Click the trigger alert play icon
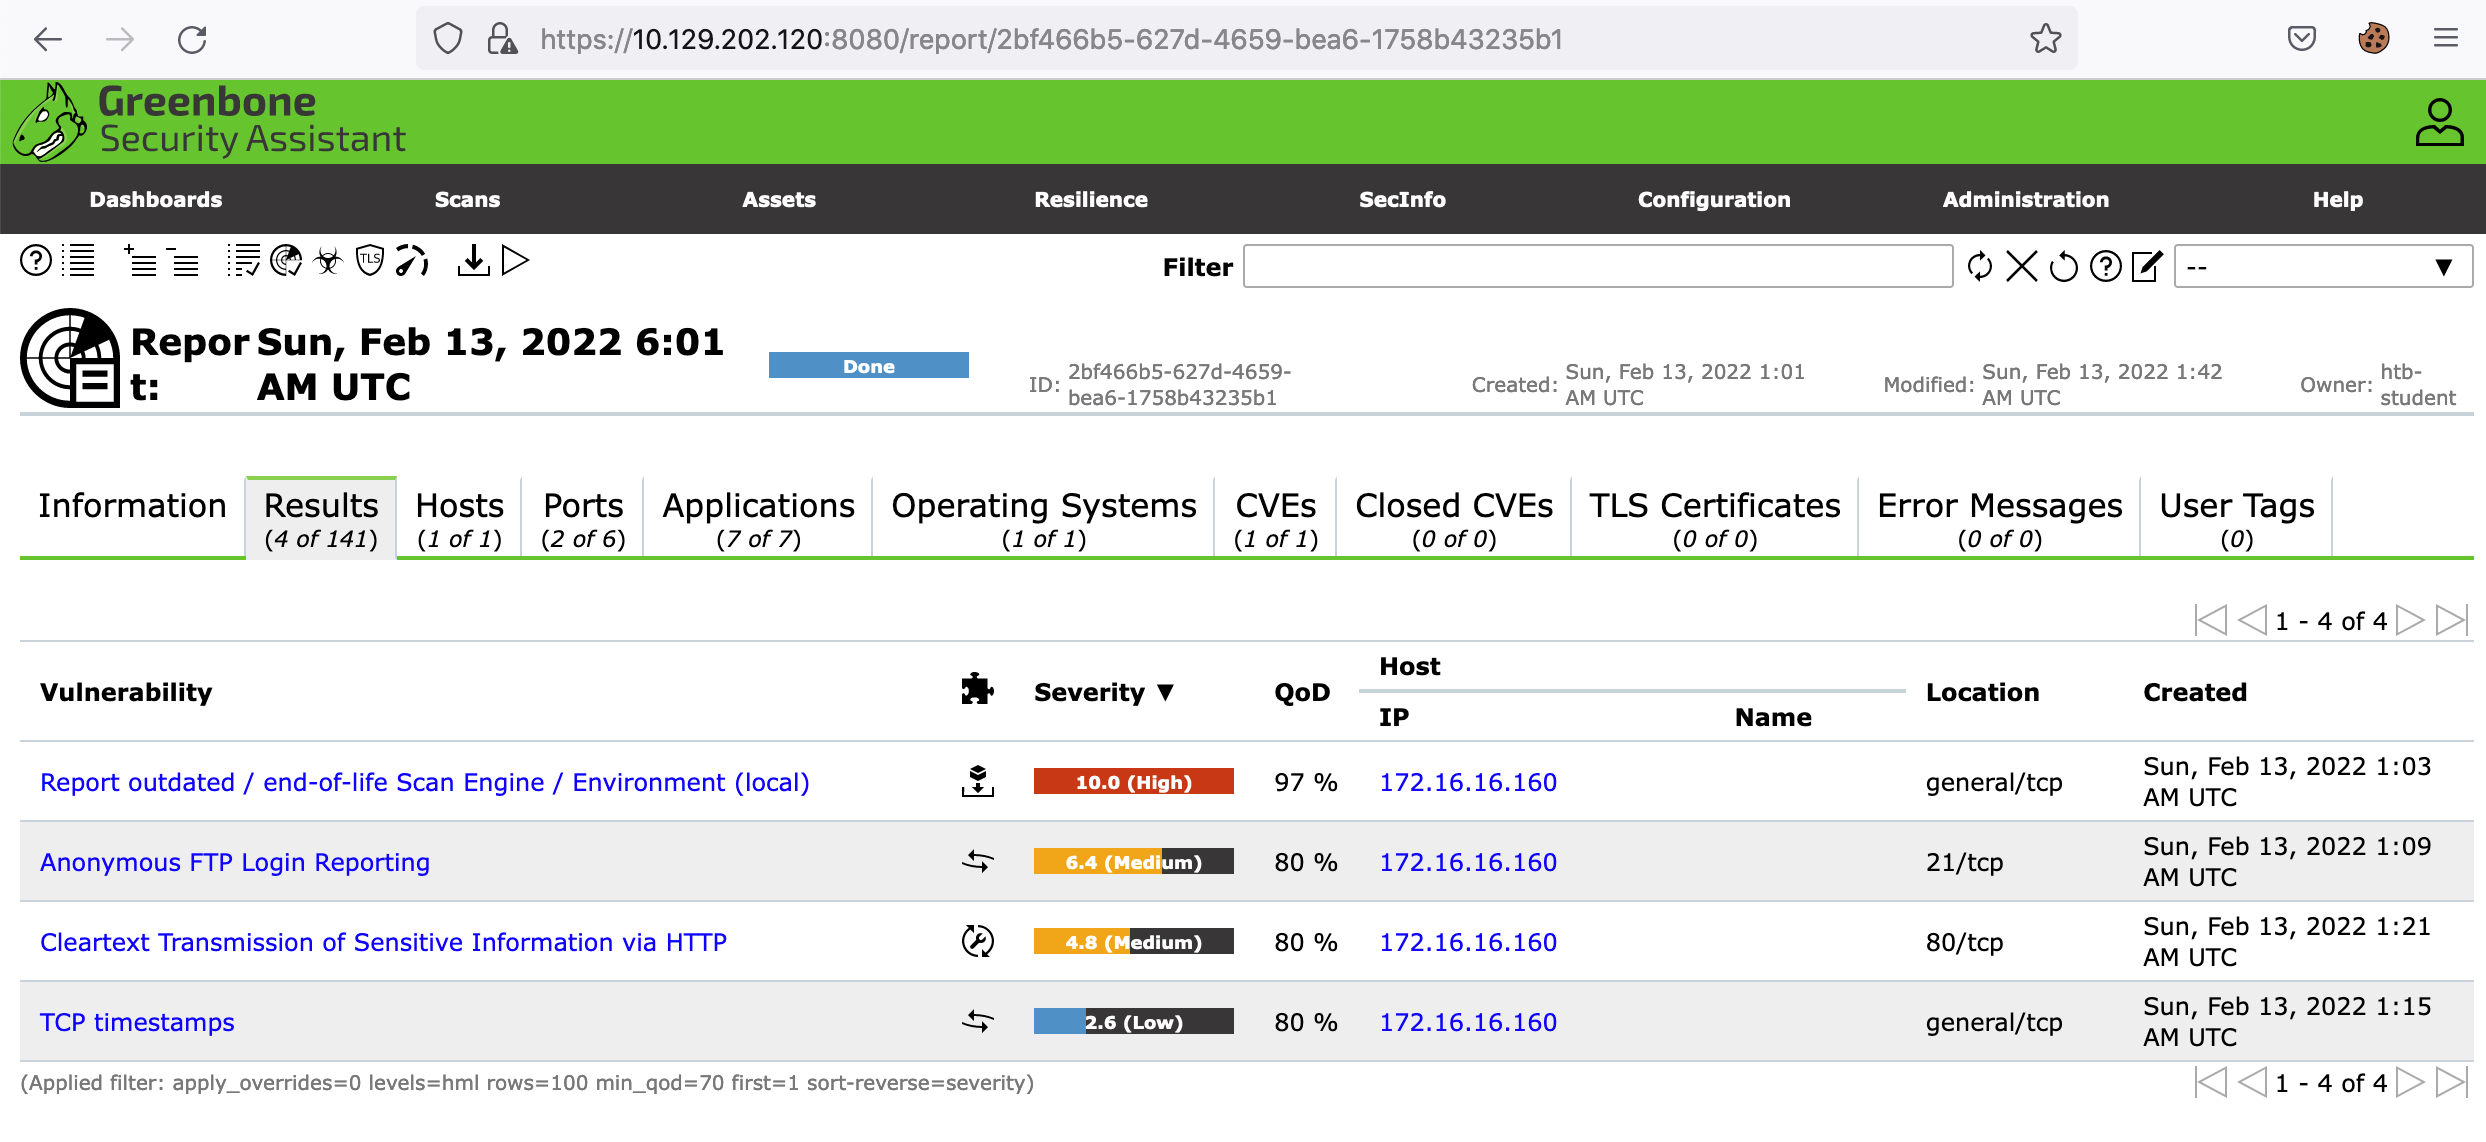 coord(515,261)
